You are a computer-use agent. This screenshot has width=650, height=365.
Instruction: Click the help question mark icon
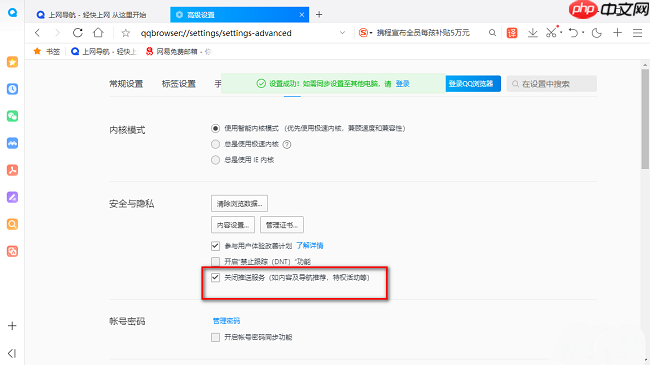coord(286,144)
